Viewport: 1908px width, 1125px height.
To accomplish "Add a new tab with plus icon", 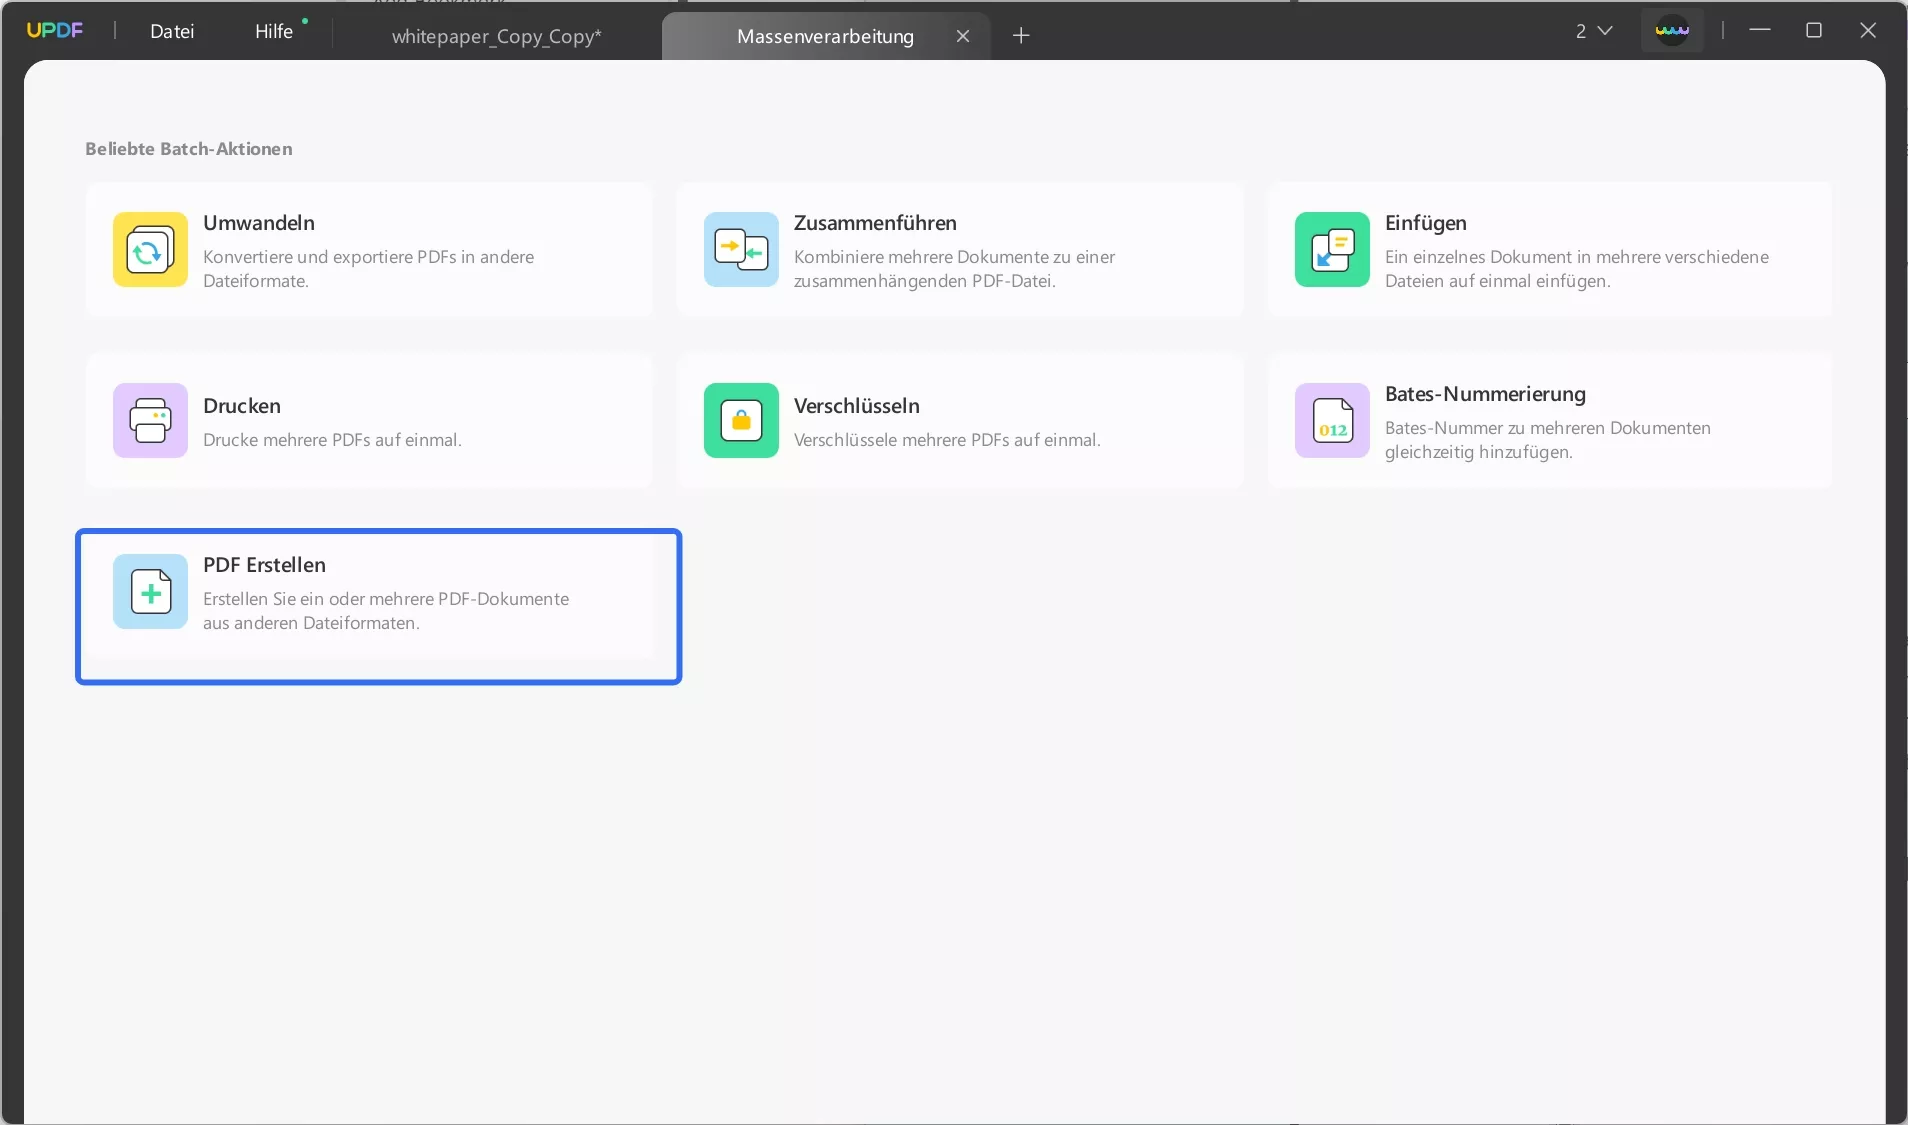I will click(1021, 36).
